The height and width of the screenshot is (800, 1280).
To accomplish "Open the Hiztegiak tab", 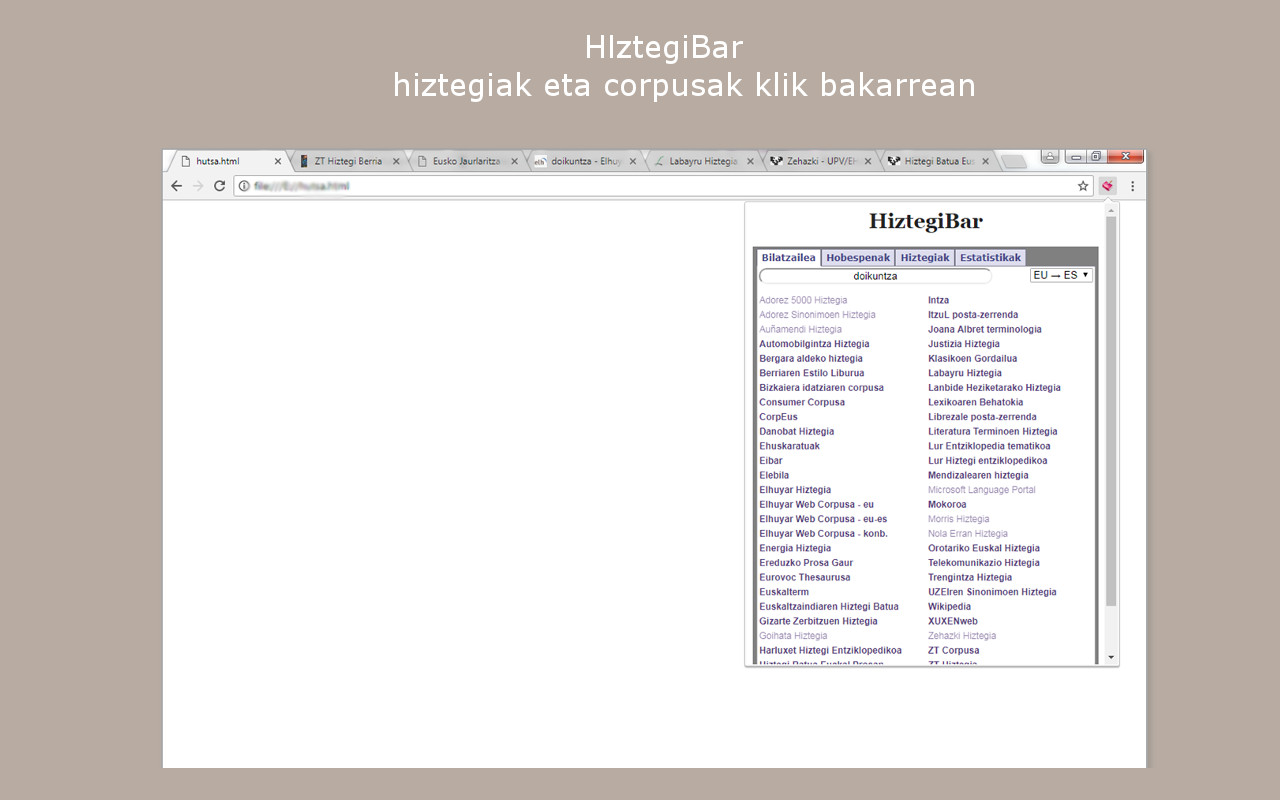I will (924, 257).
